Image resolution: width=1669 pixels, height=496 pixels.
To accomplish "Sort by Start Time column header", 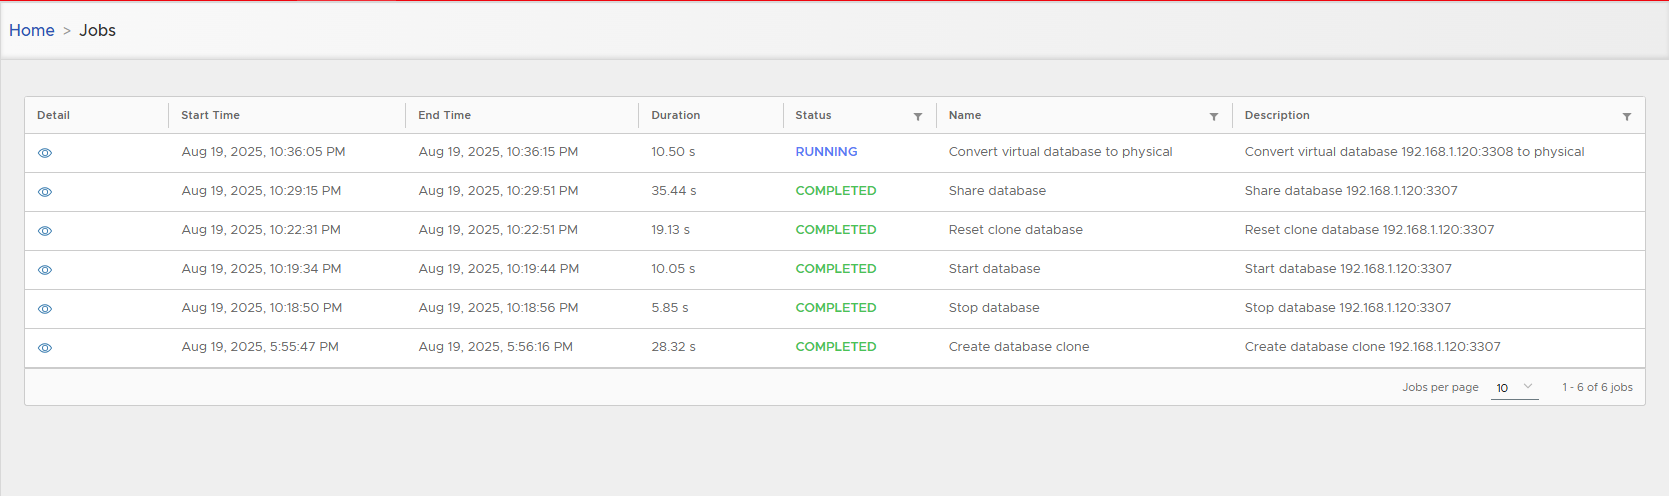I will pyautogui.click(x=210, y=115).
